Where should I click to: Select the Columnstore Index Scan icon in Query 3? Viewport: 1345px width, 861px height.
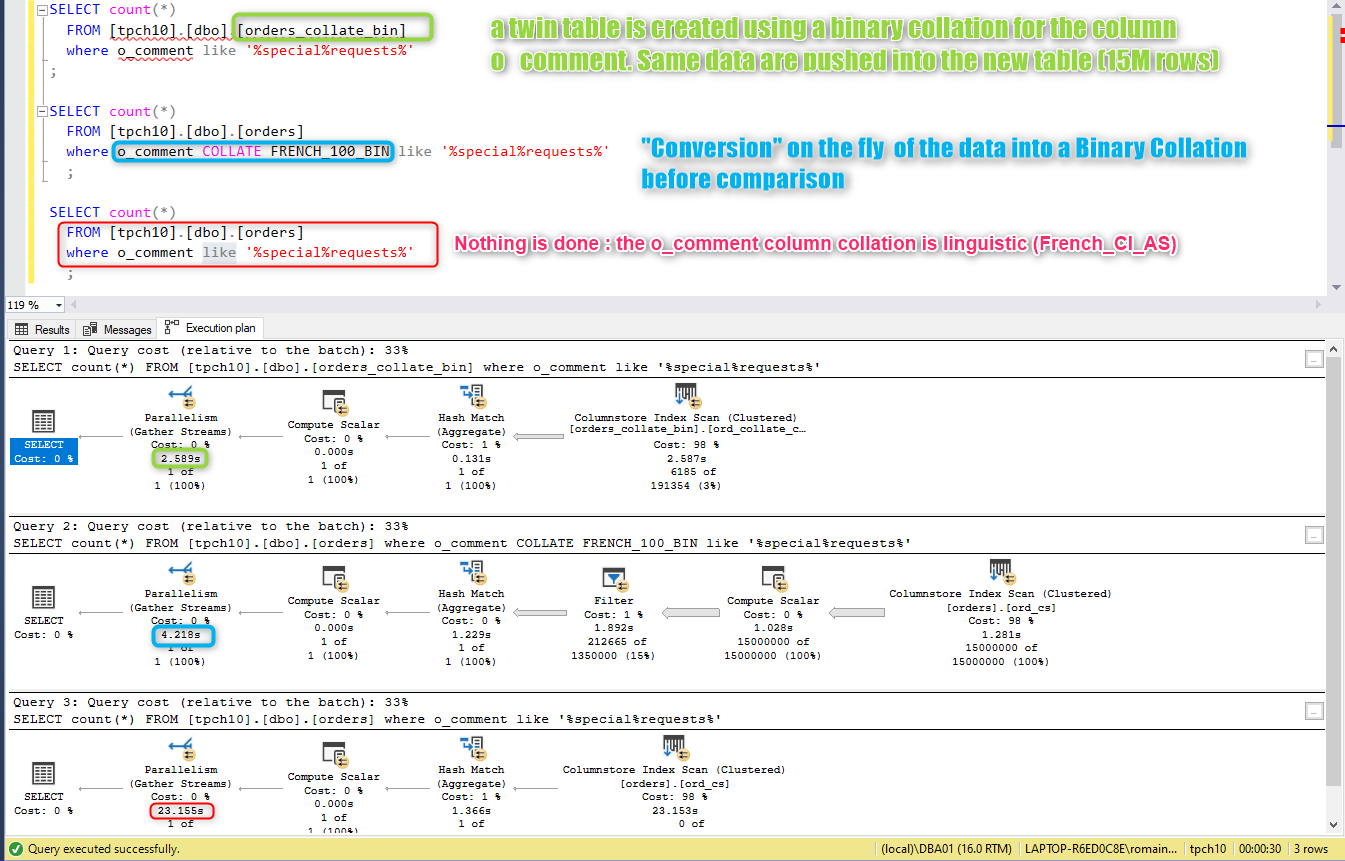tap(674, 747)
